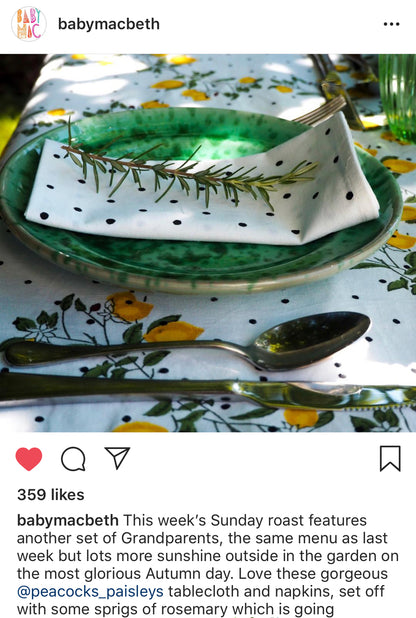Tap the table setting photo
416x618 pixels.
(x=208, y=243)
